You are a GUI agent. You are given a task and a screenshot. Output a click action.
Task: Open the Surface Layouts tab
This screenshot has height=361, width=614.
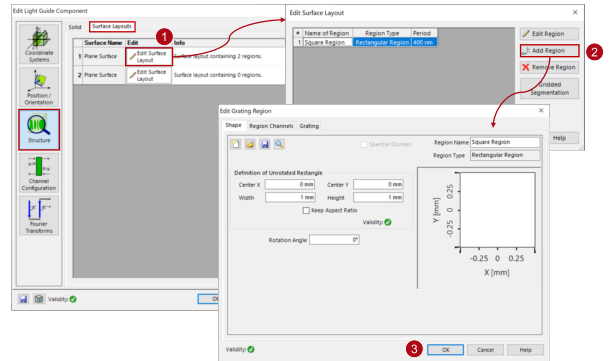[x=112, y=26]
